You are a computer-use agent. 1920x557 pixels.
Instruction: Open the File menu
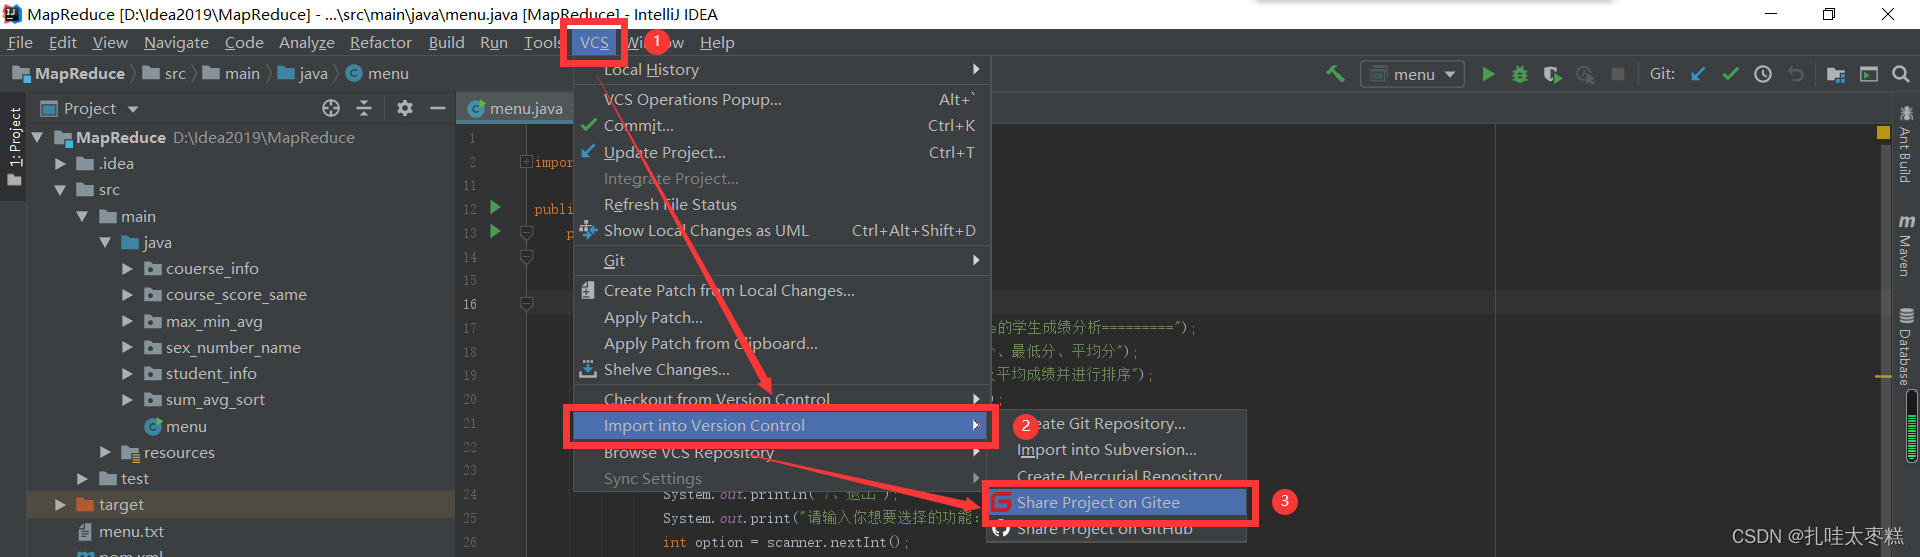coord(20,42)
